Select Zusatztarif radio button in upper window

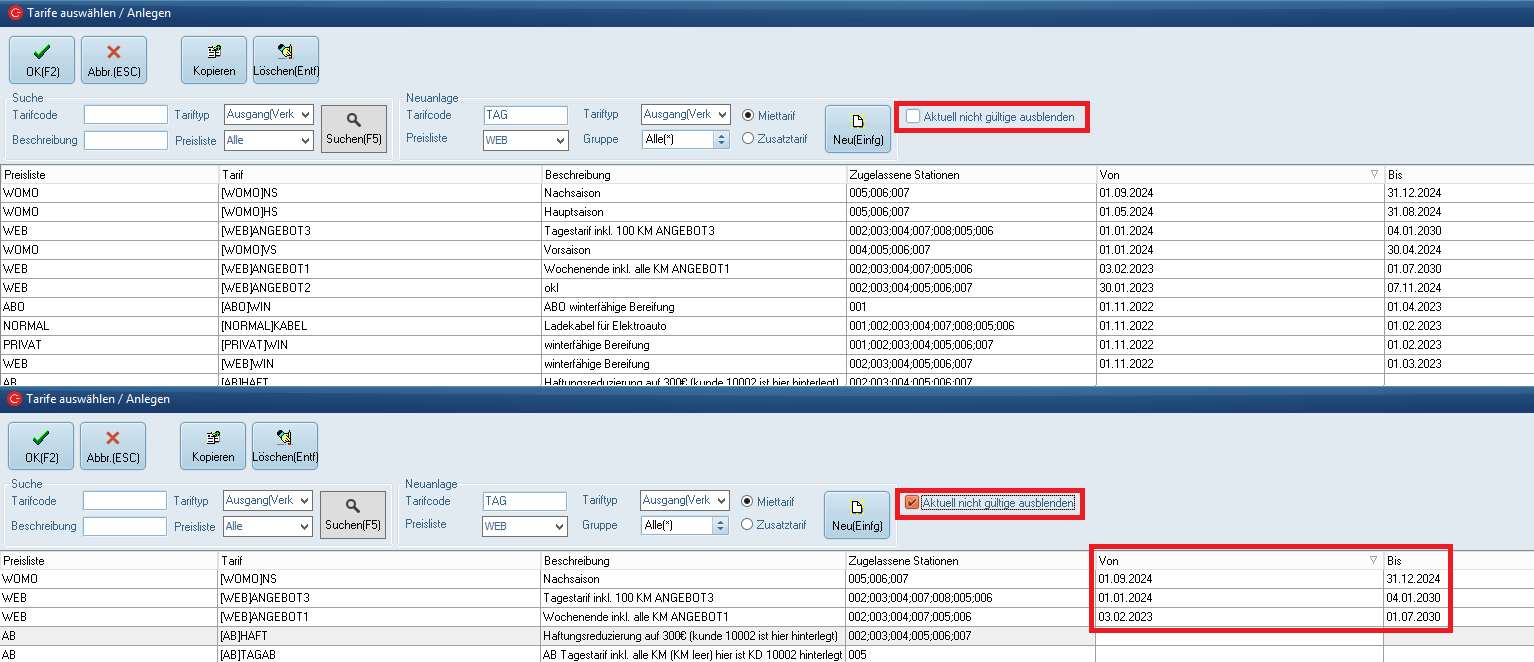tap(748, 139)
